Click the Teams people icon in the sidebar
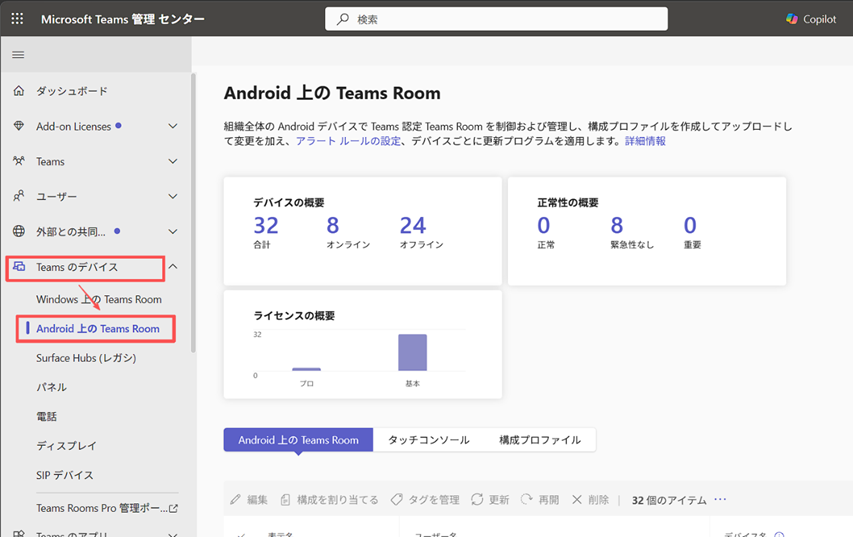Viewport: 853px width, 537px height. [18, 161]
